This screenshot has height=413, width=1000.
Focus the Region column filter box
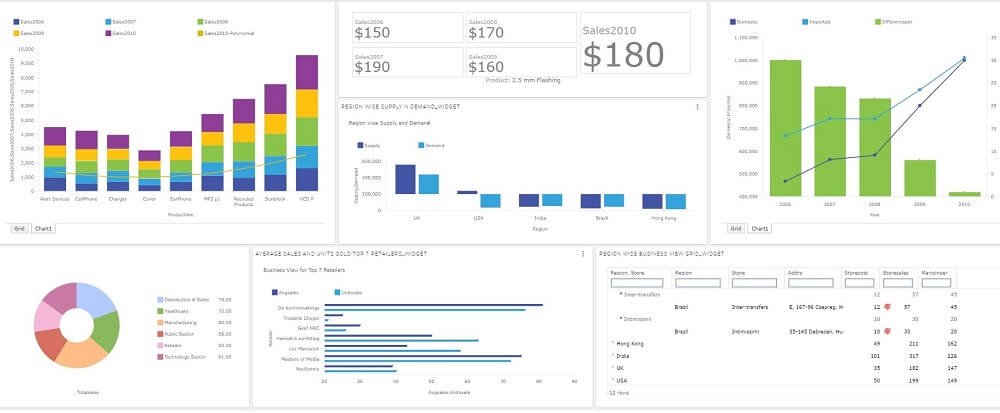click(x=698, y=283)
